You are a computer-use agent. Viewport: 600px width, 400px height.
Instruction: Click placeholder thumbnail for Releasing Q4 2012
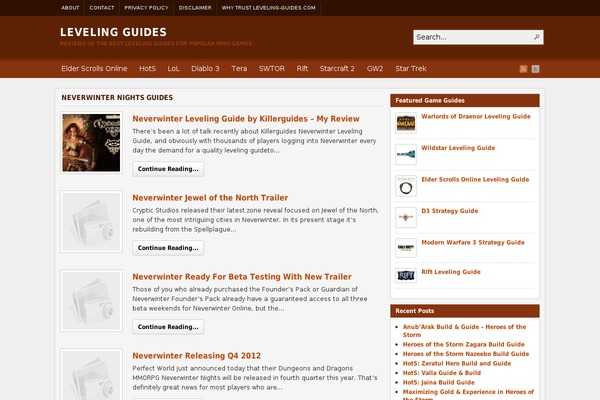pyautogui.click(x=91, y=374)
